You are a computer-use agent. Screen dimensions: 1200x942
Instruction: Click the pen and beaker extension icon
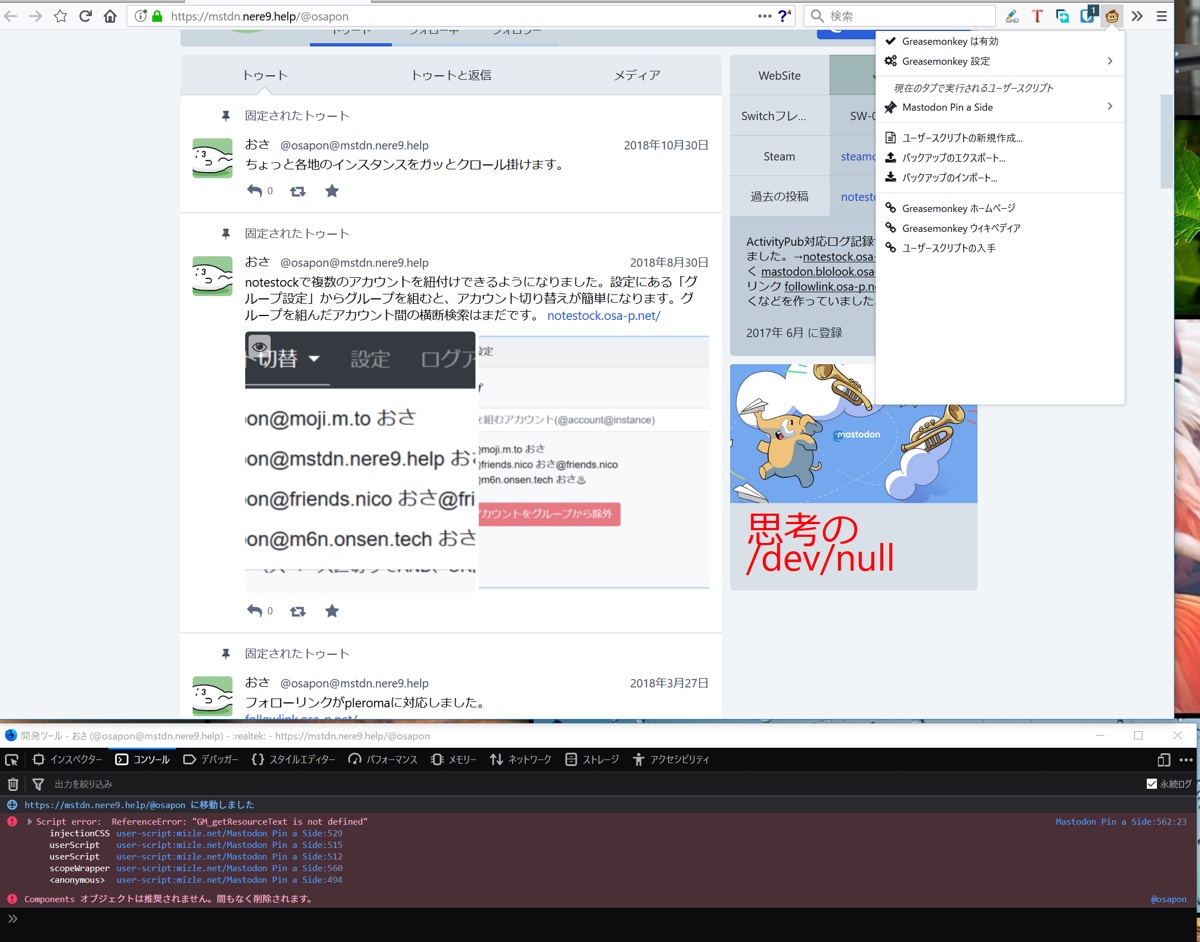tap(1012, 16)
